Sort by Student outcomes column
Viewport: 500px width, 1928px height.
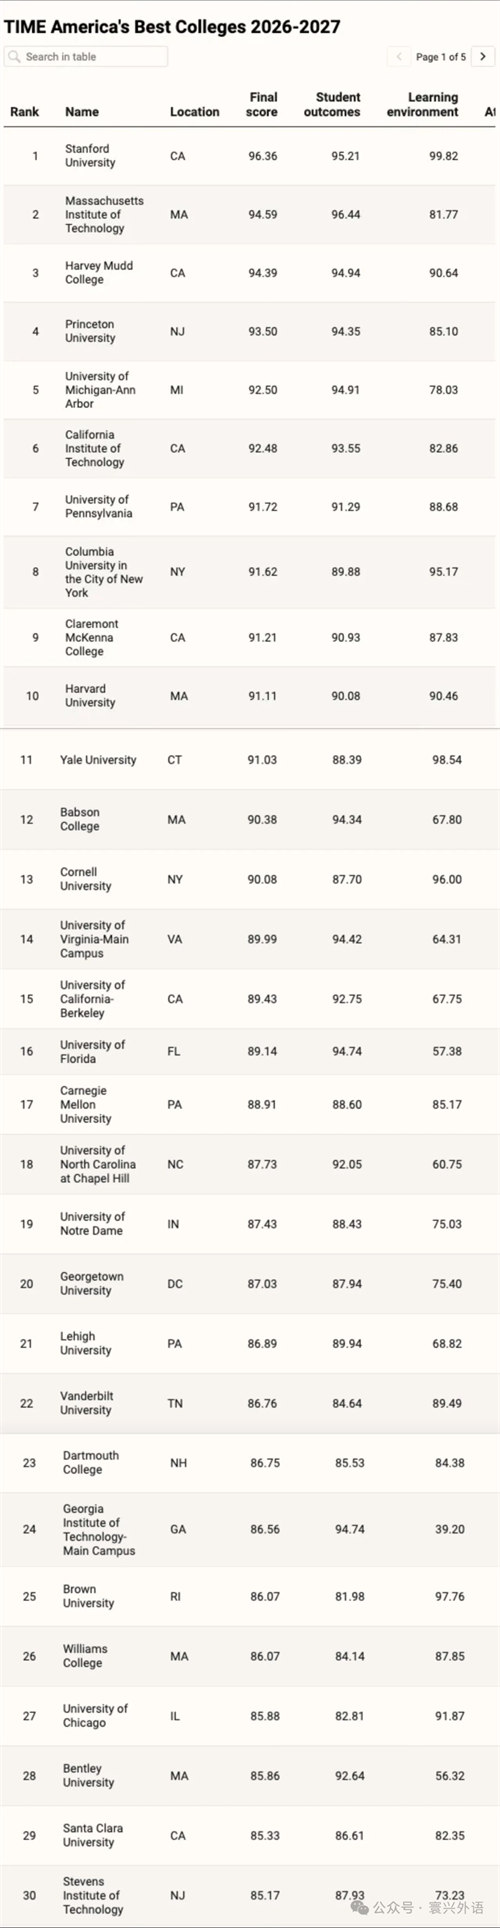click(332, 105)
